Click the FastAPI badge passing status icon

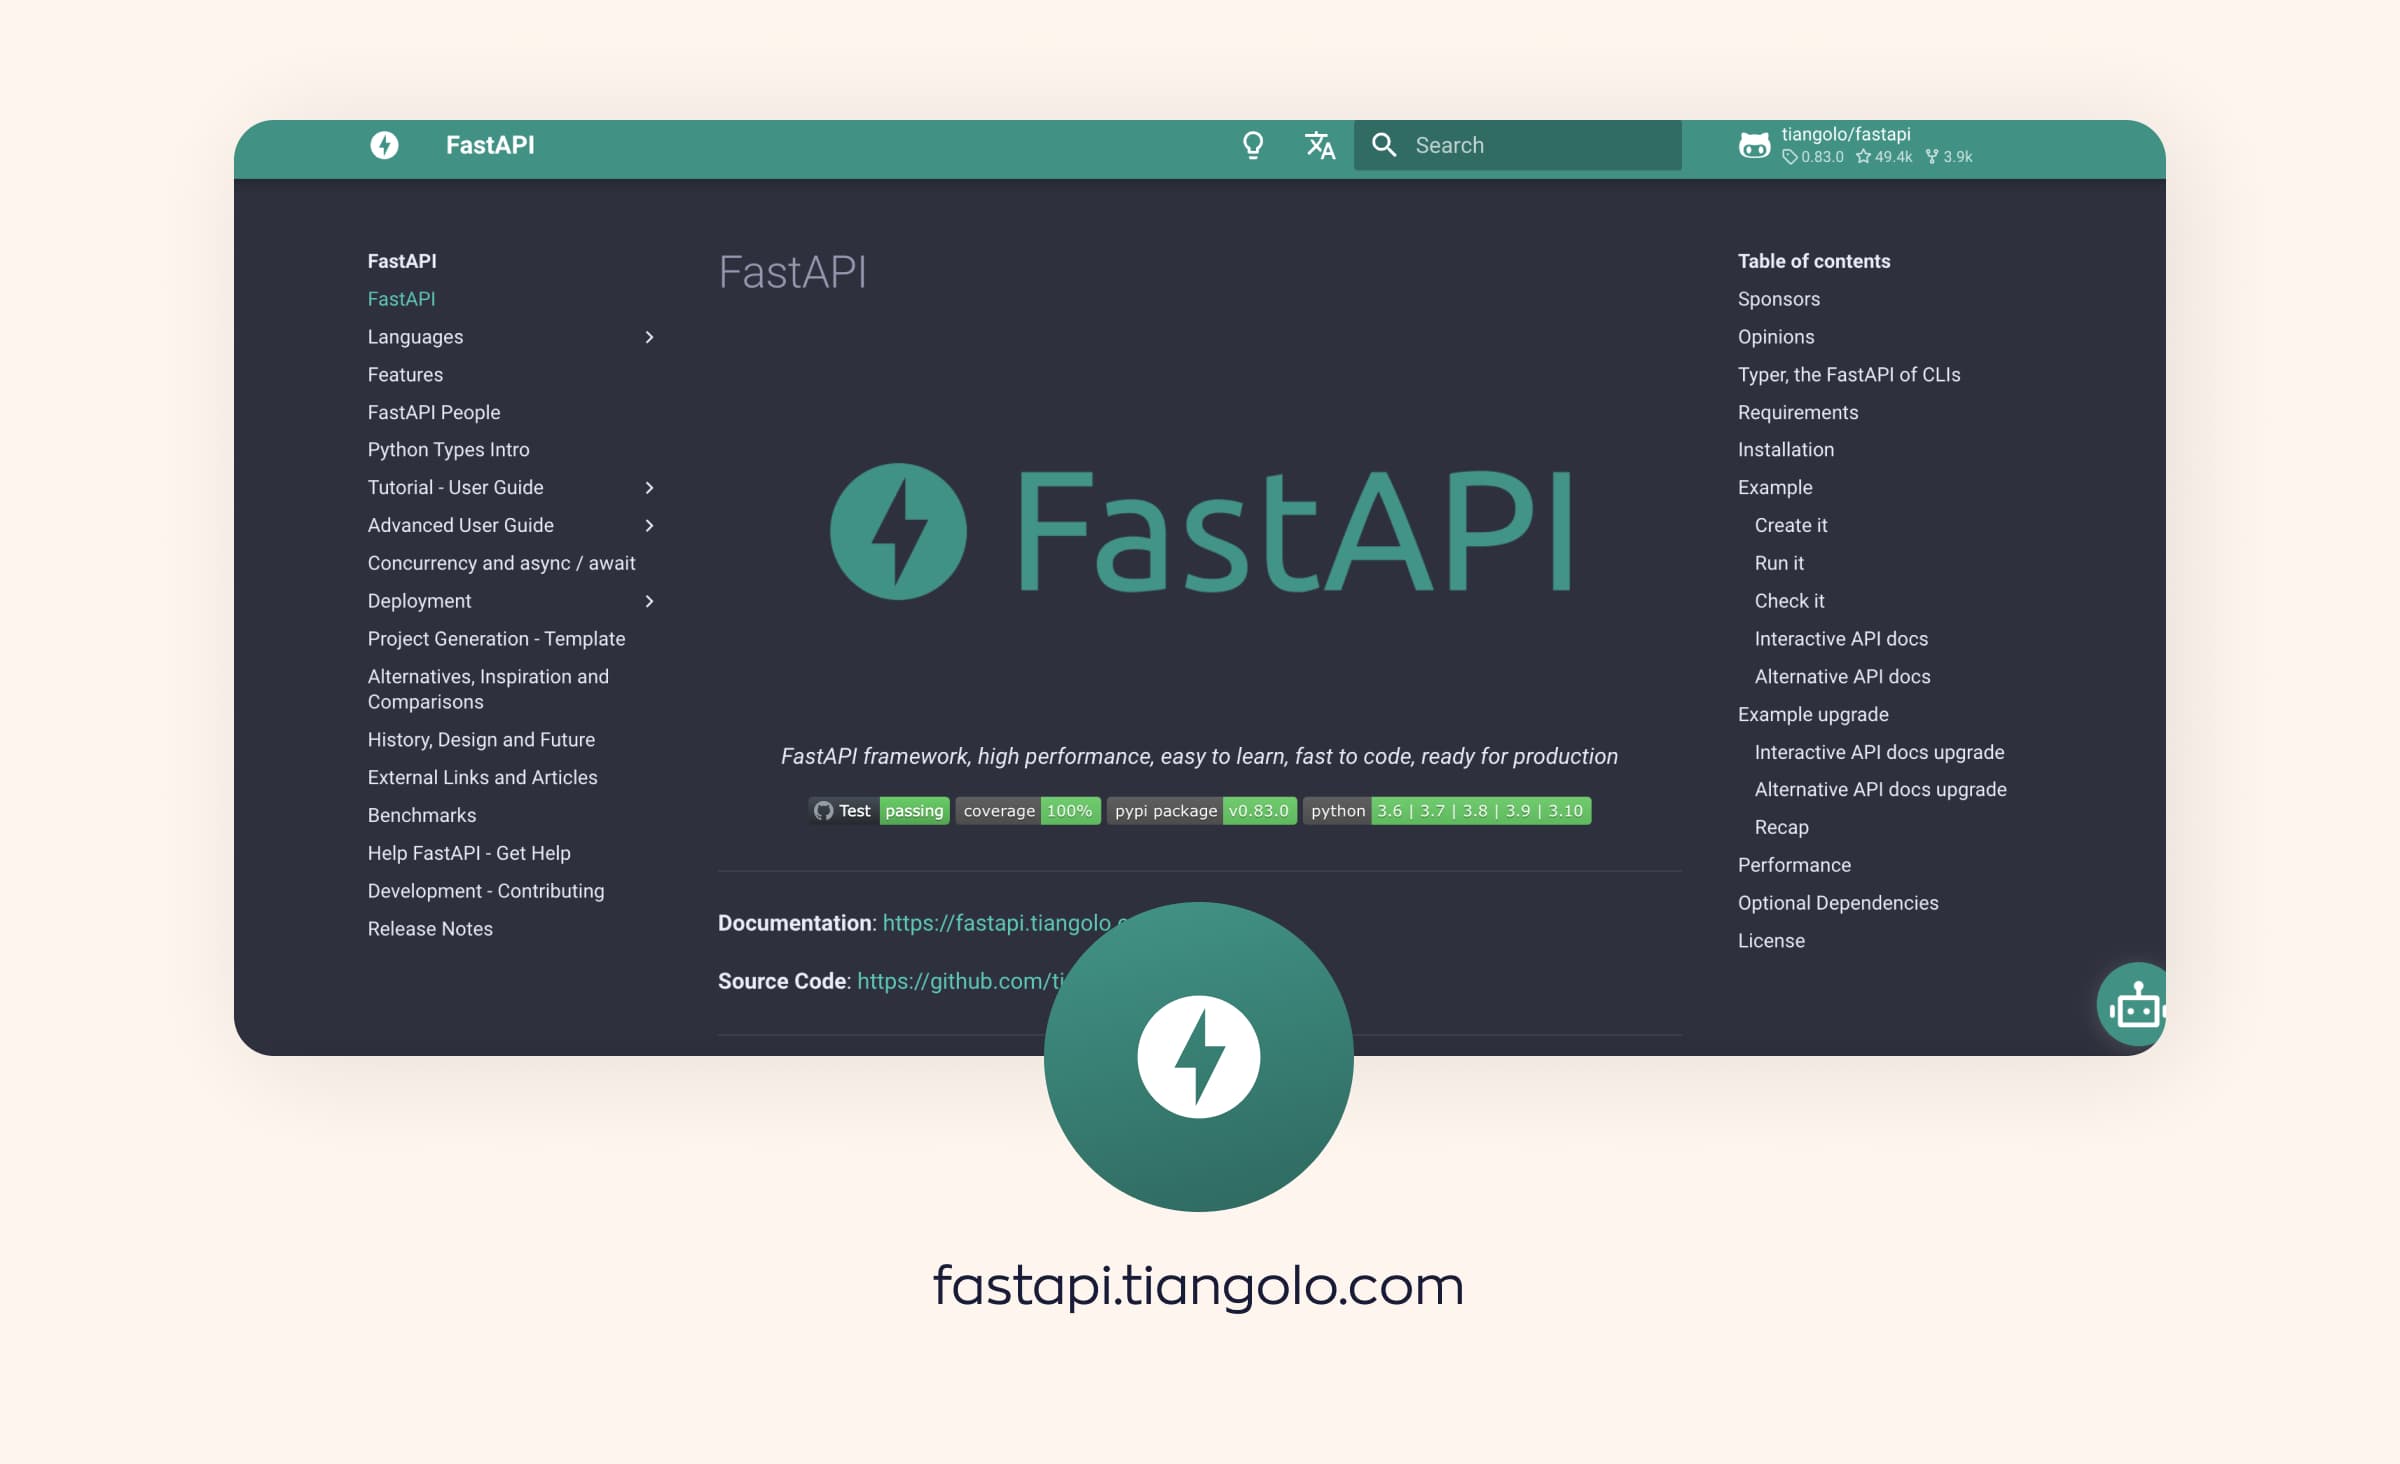(x=910, y=809)
